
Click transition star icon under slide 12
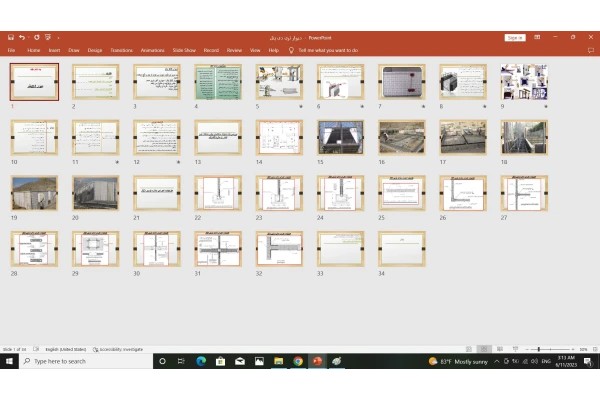[178, 162]
